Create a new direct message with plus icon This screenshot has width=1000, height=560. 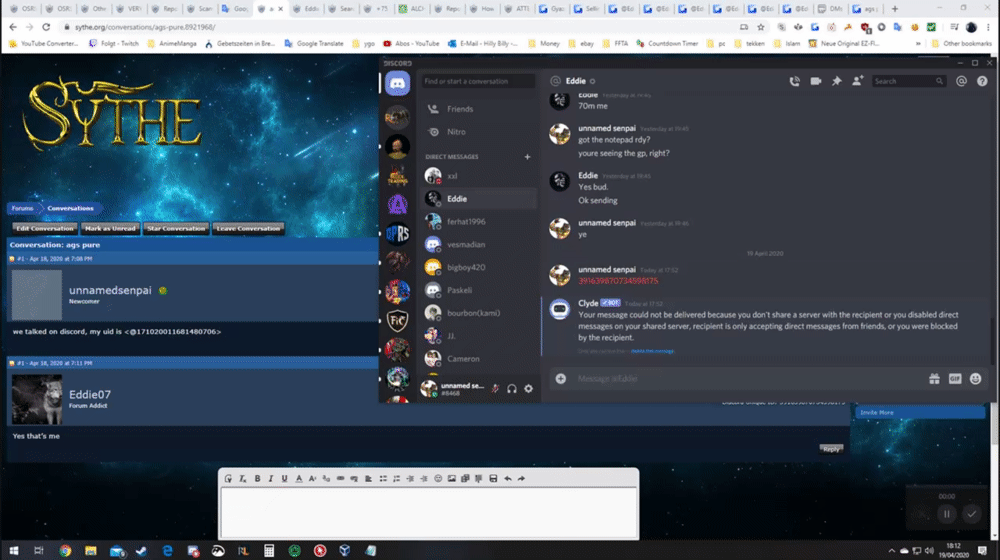[x=527, y=156]
